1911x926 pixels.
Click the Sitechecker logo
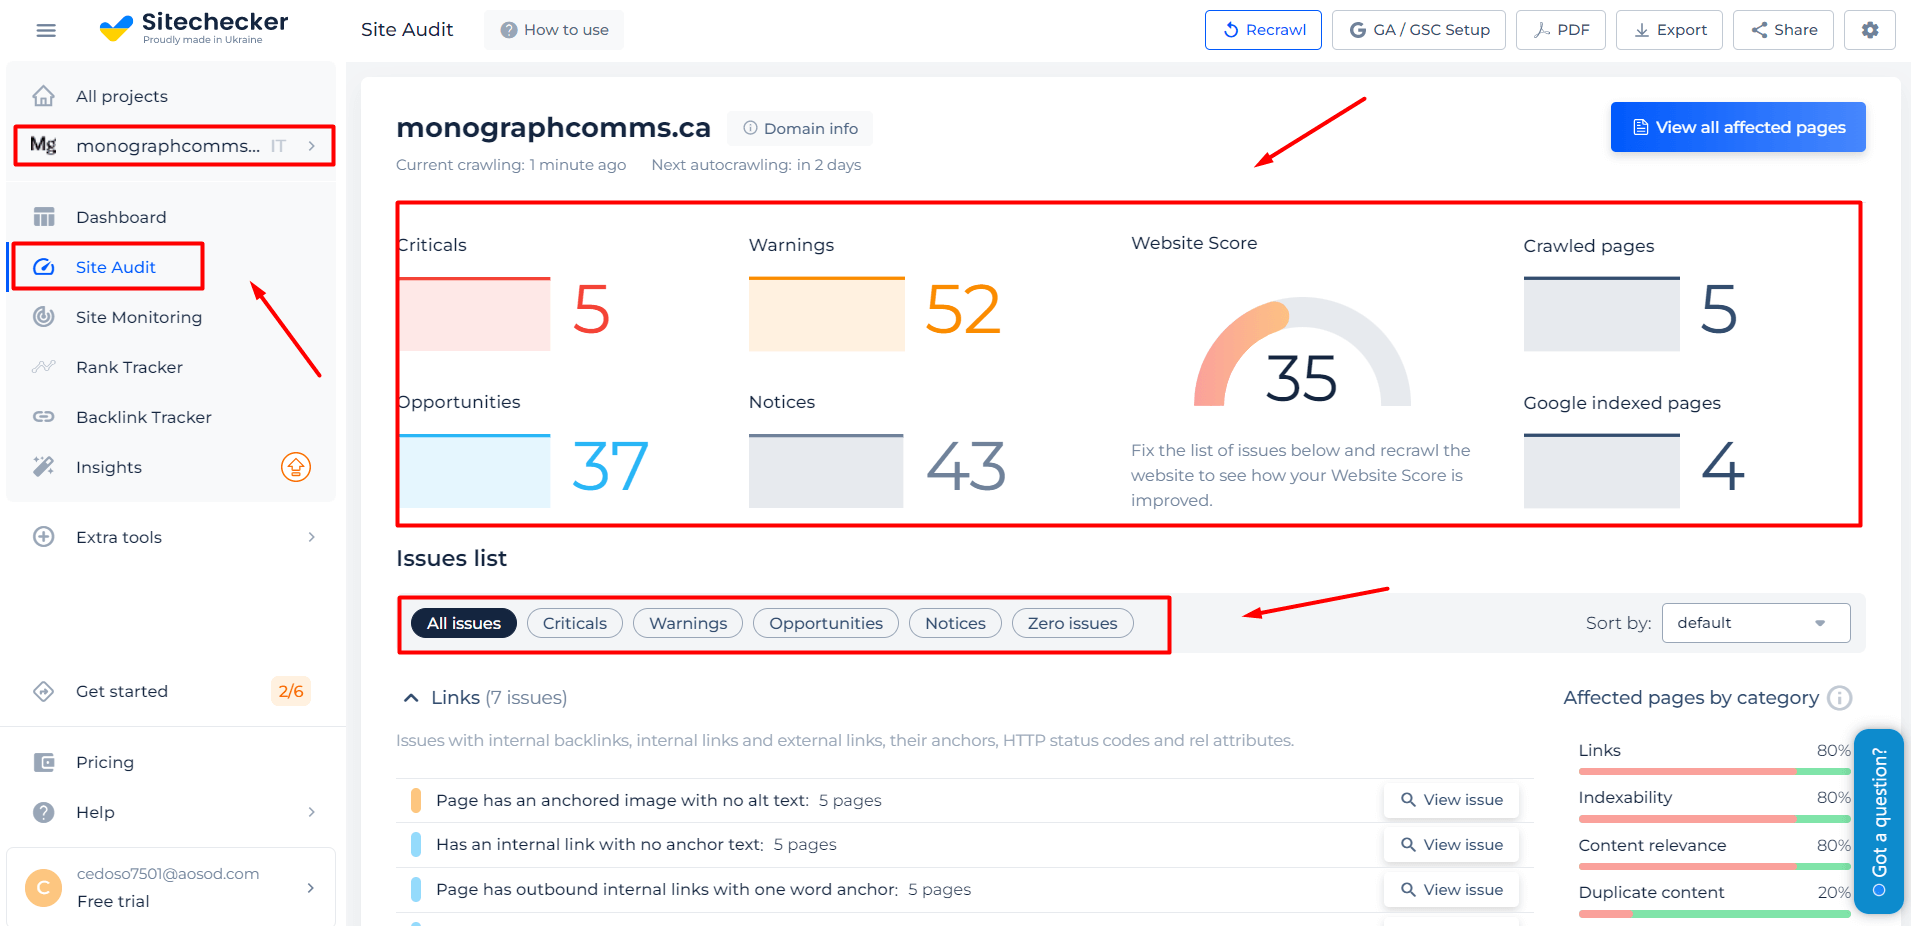coord(194,28)
